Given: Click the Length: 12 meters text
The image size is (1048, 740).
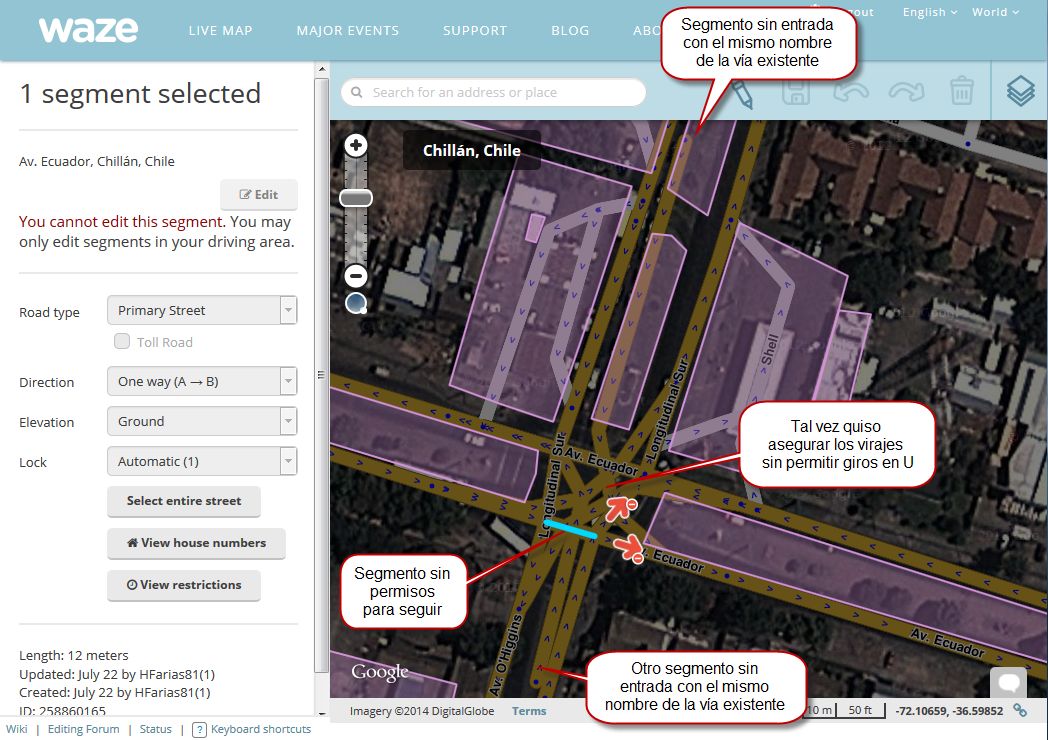Looking at the screenshot, I should click(74, 655).
